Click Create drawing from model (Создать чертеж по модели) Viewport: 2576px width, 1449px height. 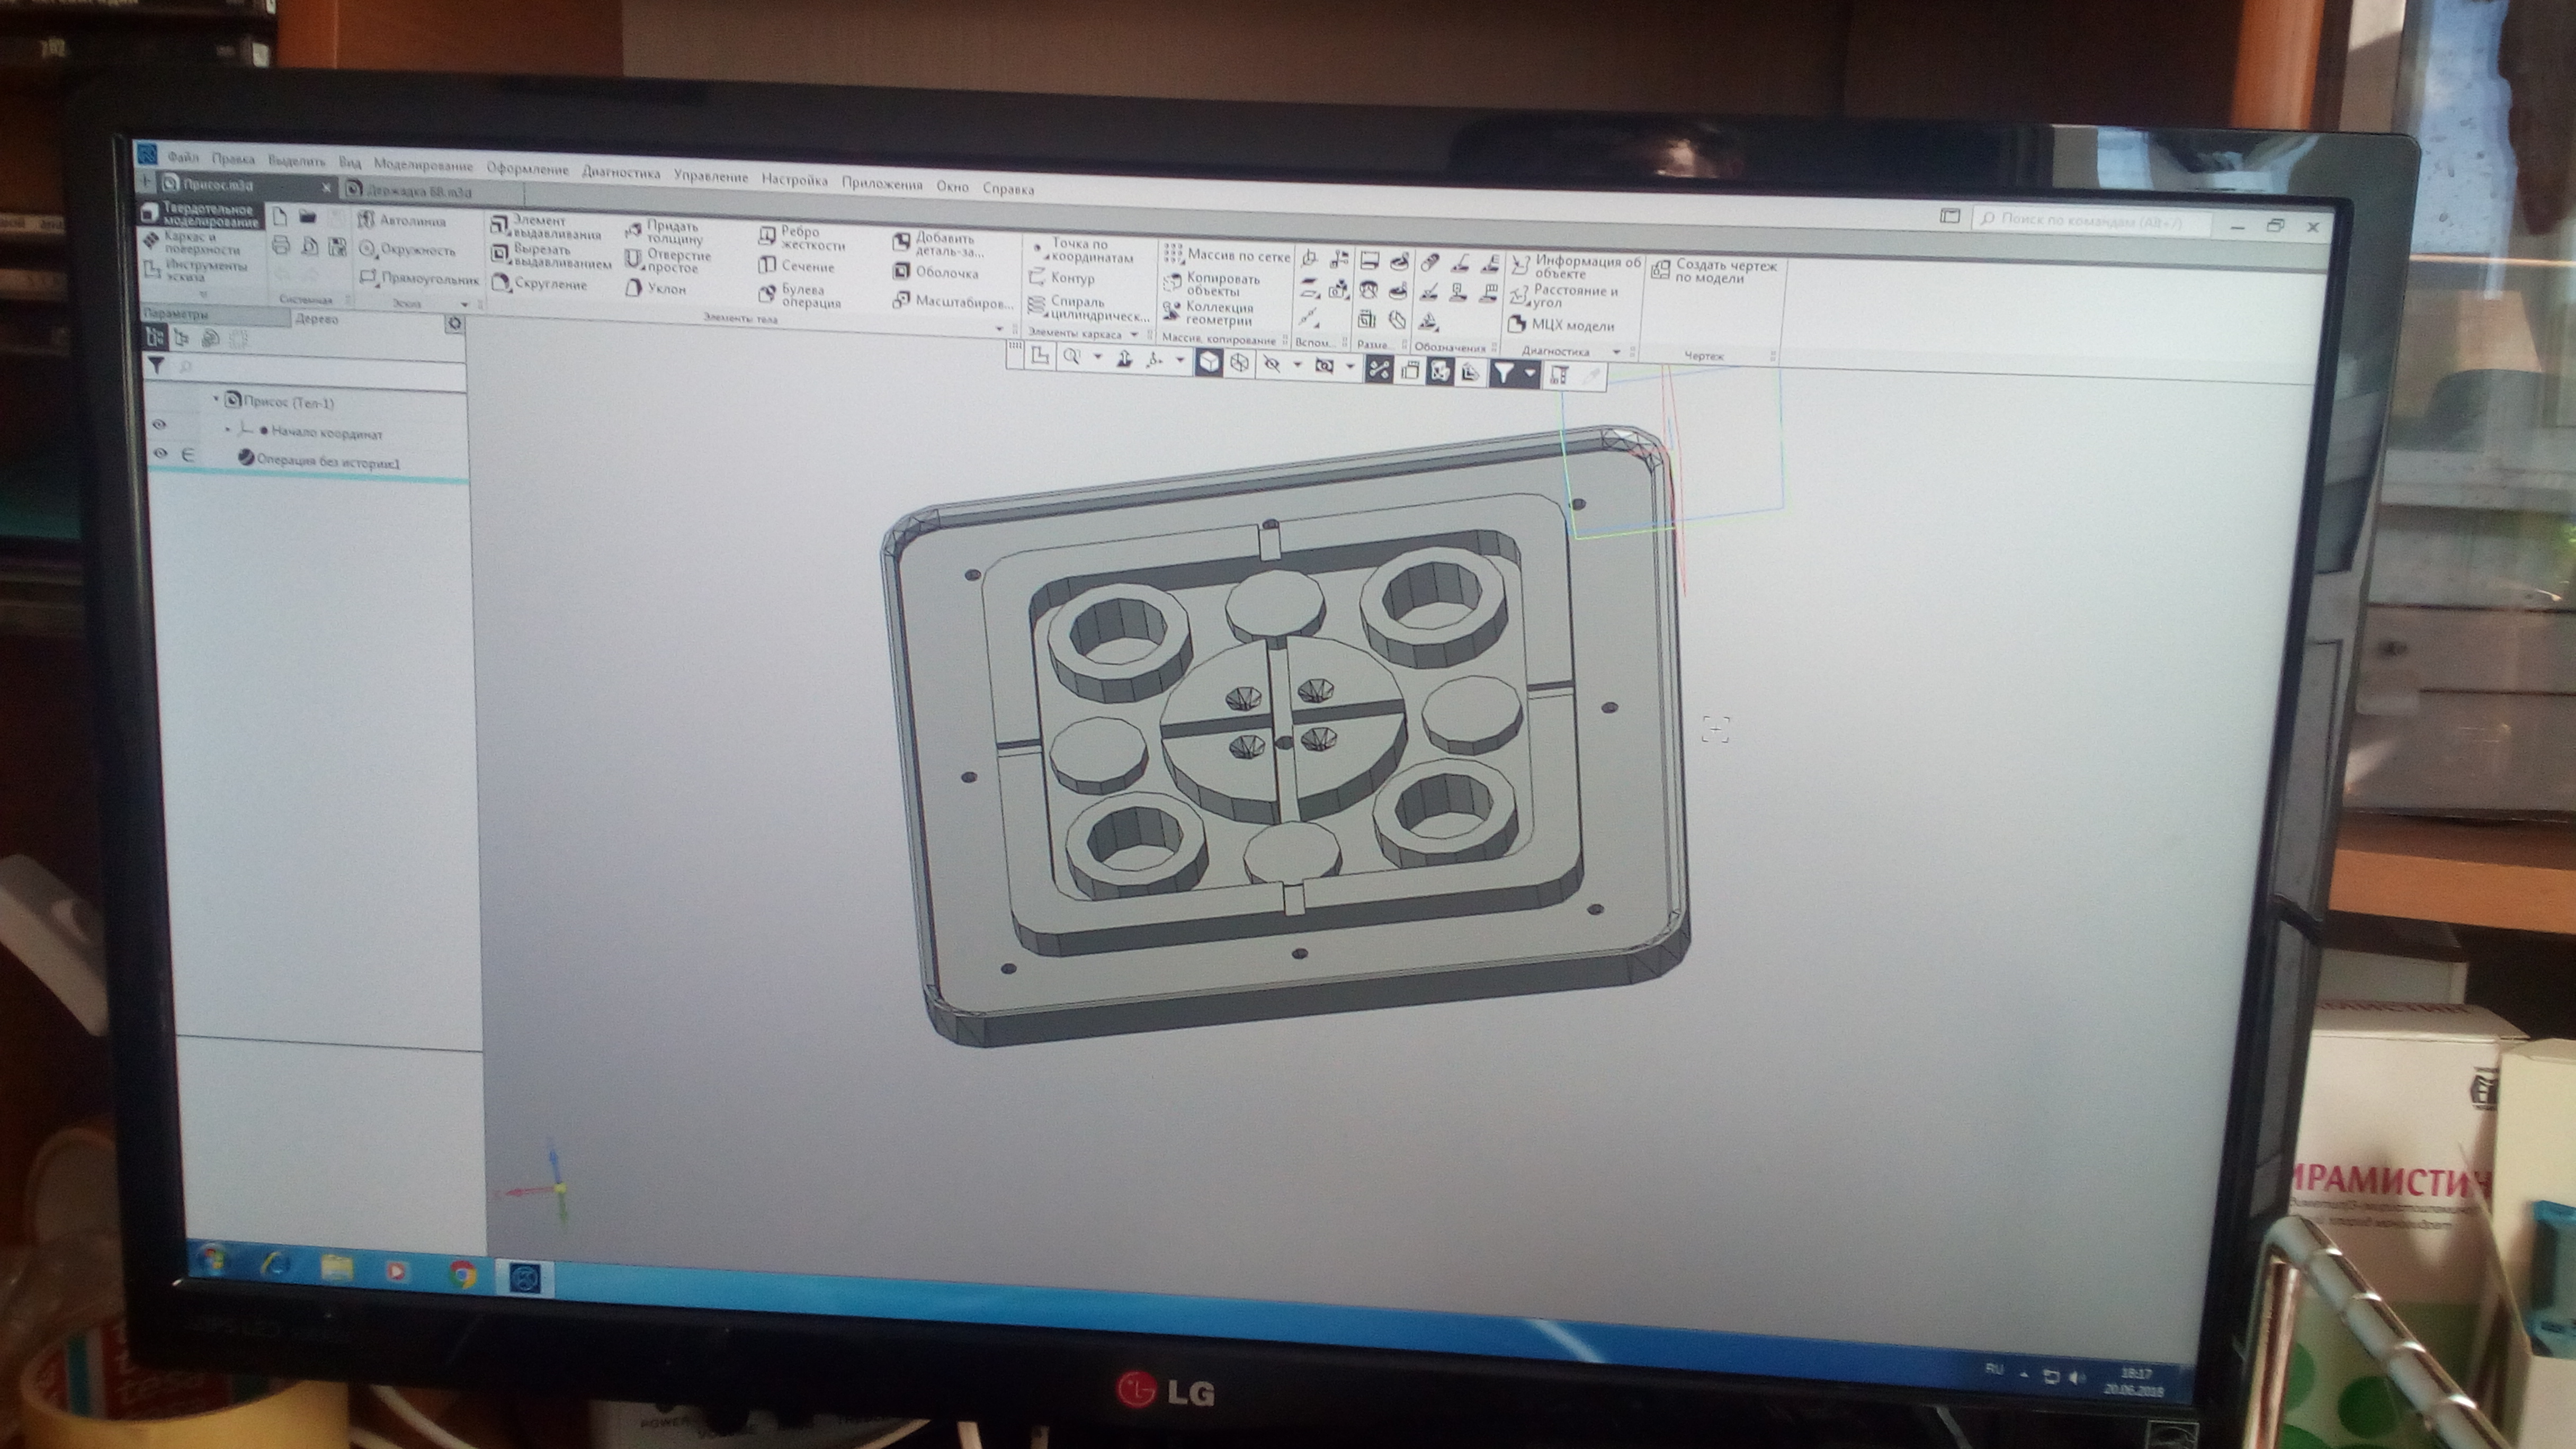pos(1714,271)
